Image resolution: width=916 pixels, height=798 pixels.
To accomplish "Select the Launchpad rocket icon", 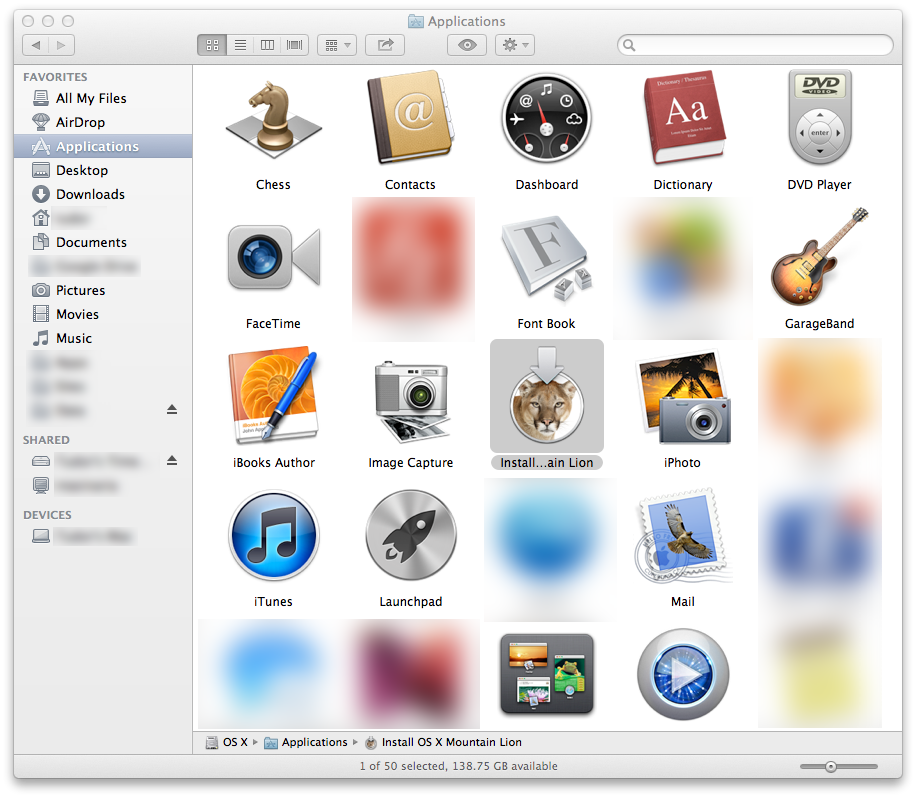I will tap(411, 535).
